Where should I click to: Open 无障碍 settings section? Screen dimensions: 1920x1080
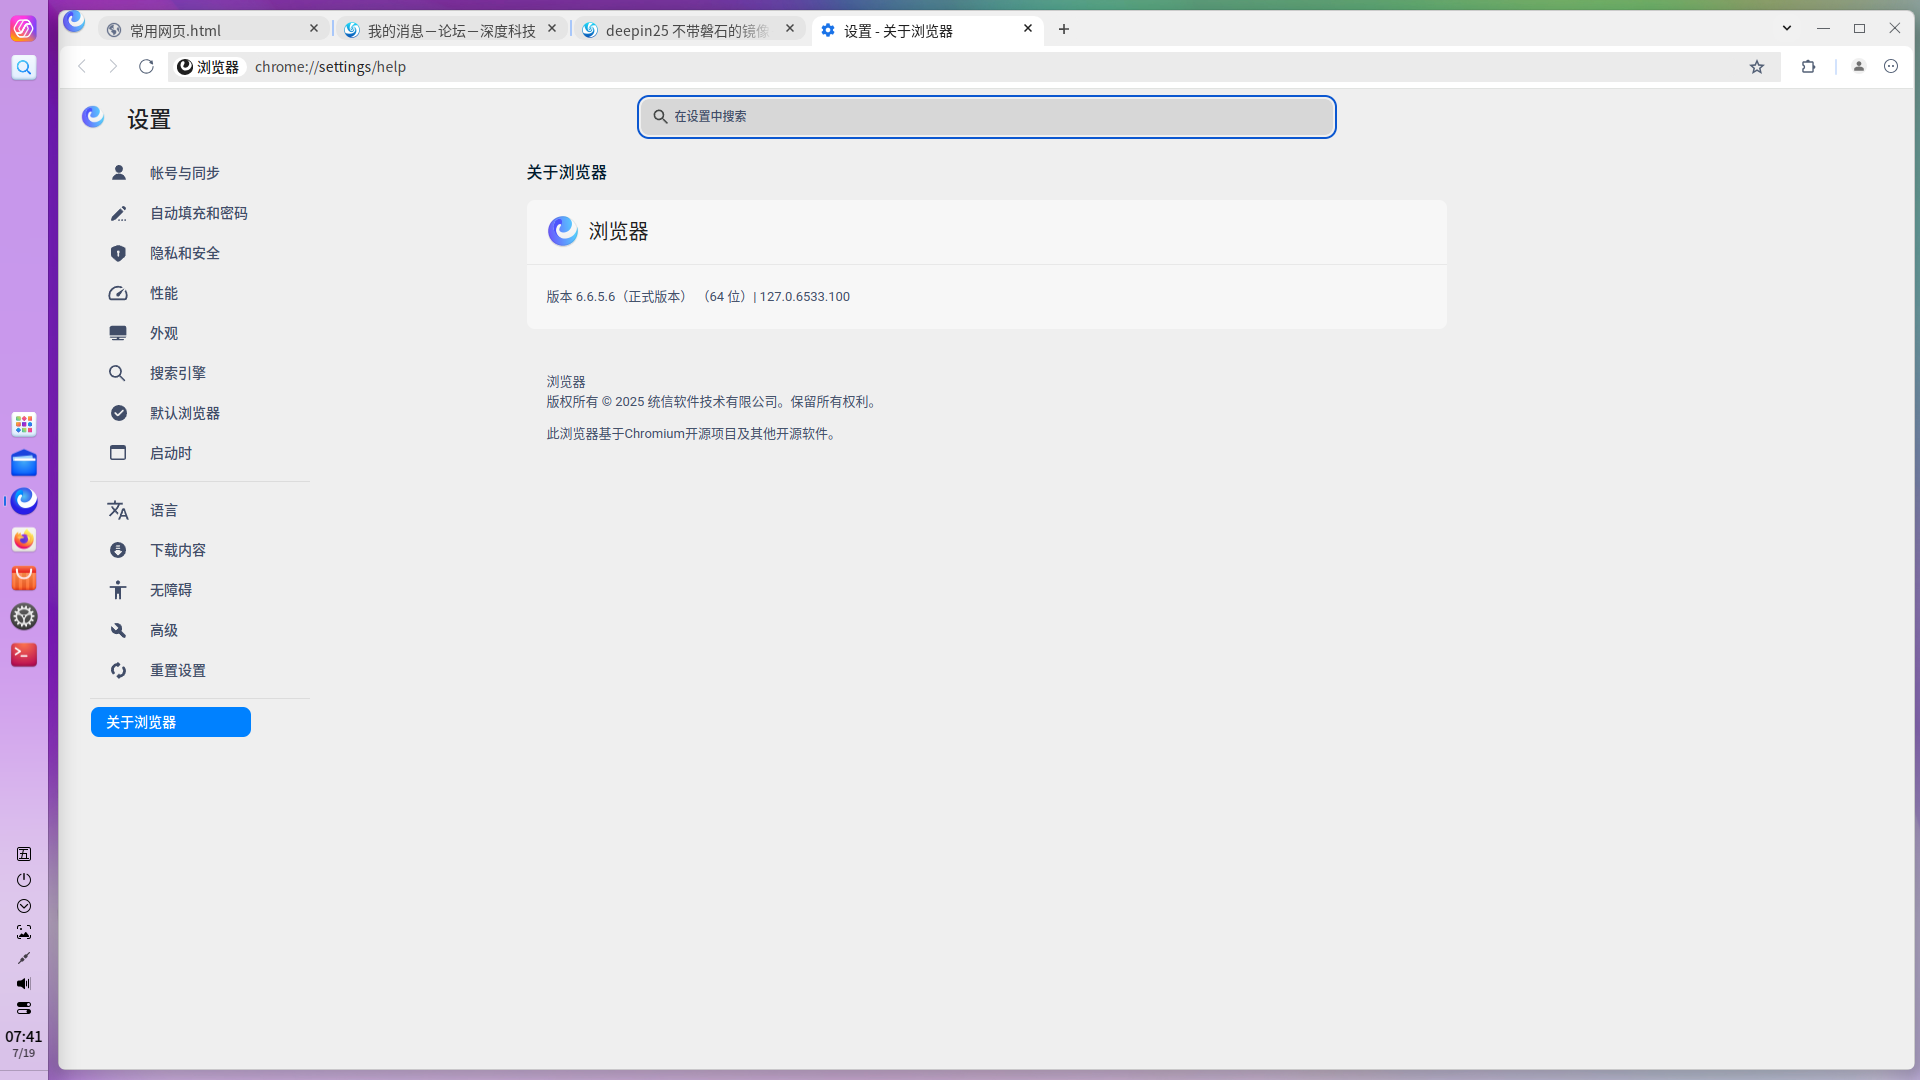(x=171, y=590)
